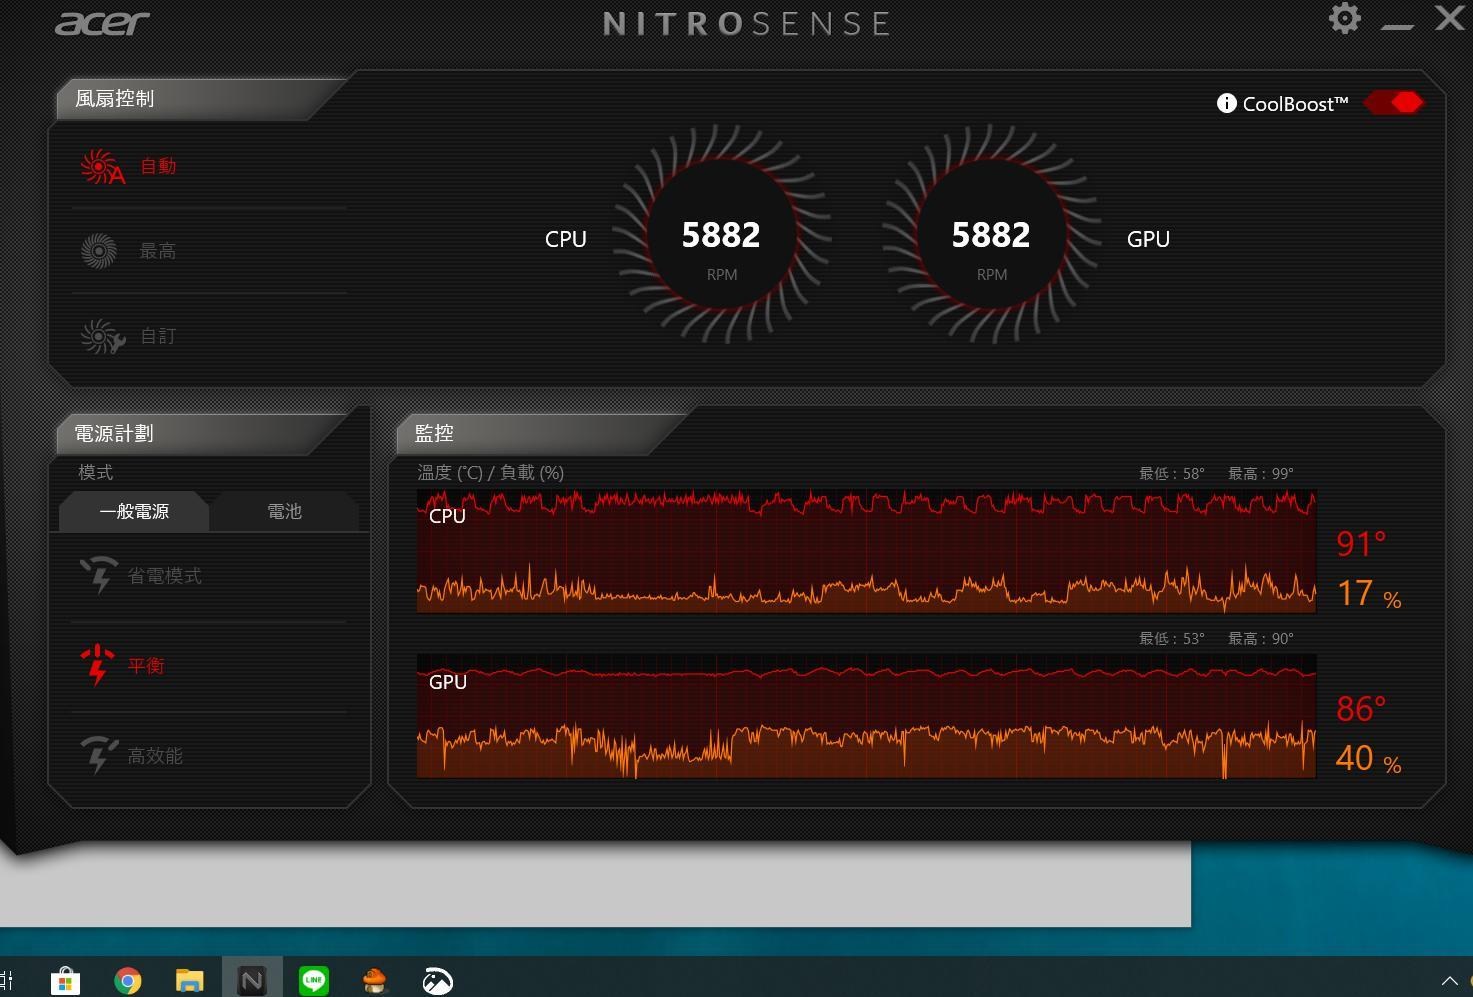1473x997 pixels.
Task: Select 最高 fan speed mode
Action: tap(158, 251)
